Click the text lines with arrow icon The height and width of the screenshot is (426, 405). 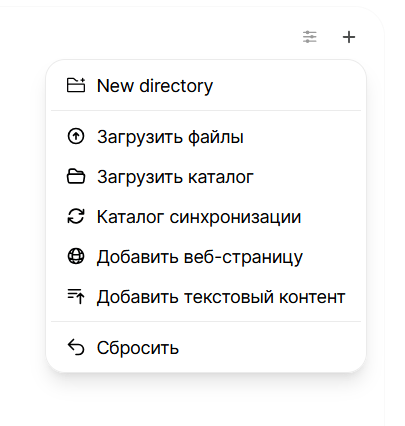click(x=76, y=296)
